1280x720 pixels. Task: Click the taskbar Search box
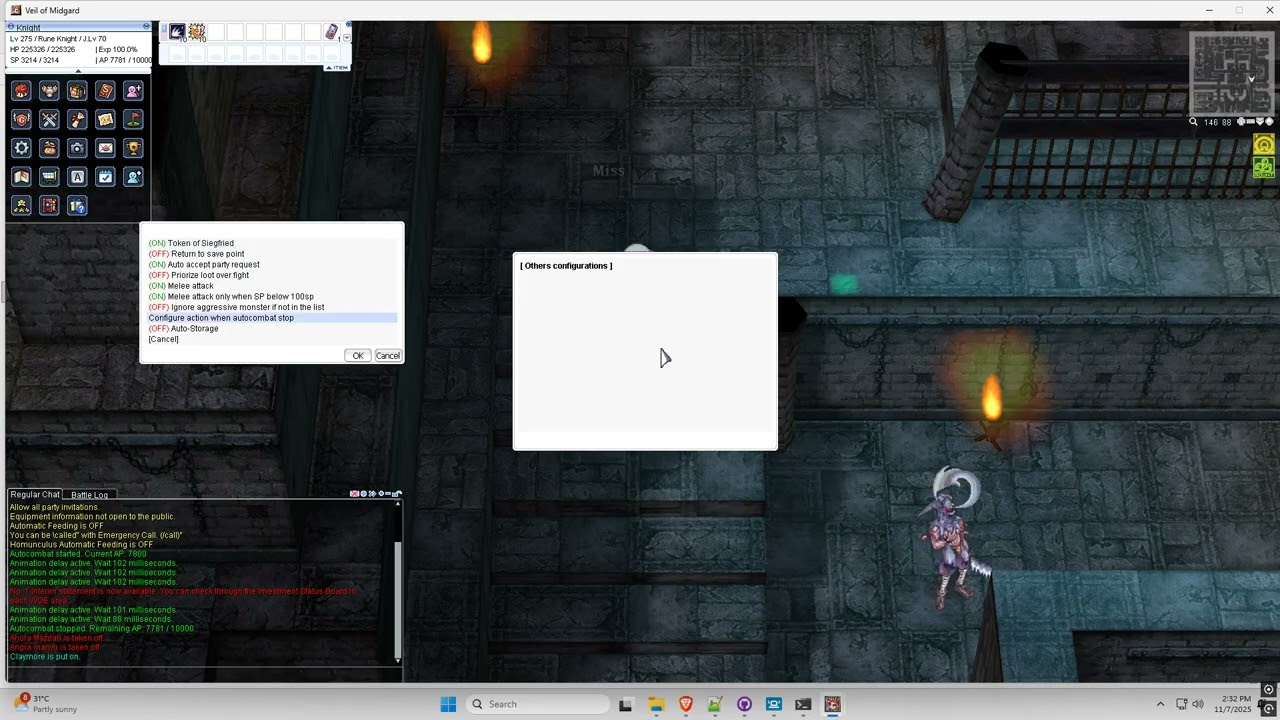click(538, 704)
